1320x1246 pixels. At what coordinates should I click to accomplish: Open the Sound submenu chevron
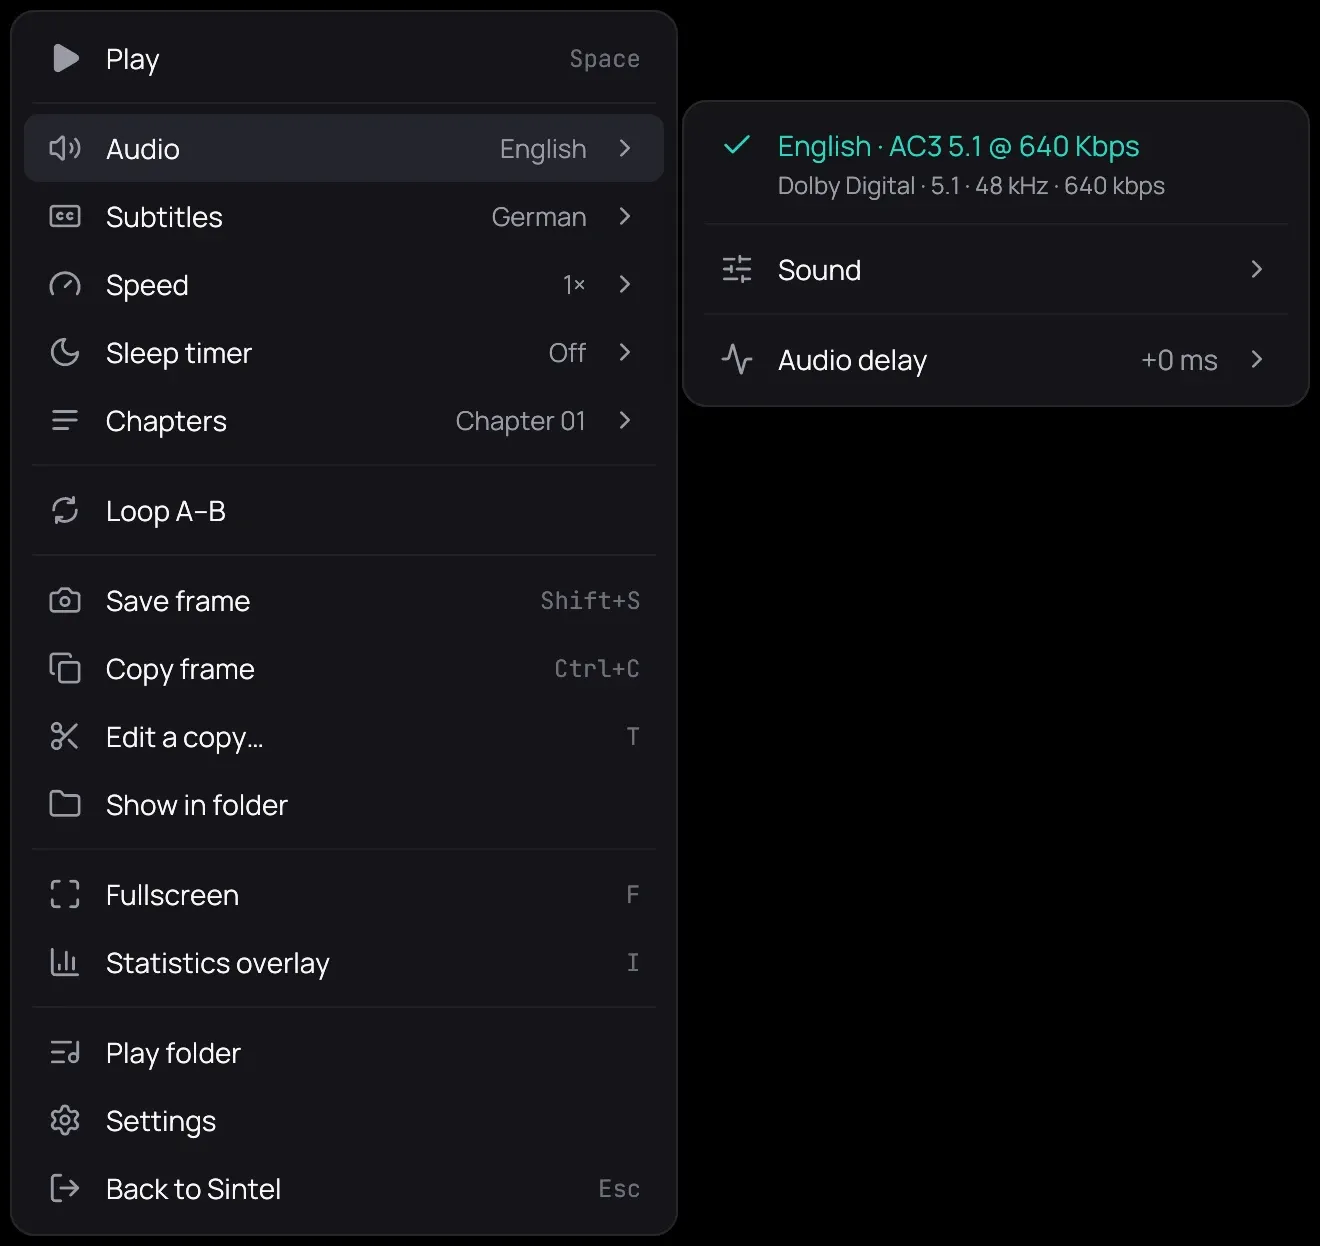pyautogui.click(x=1257, y=269)
